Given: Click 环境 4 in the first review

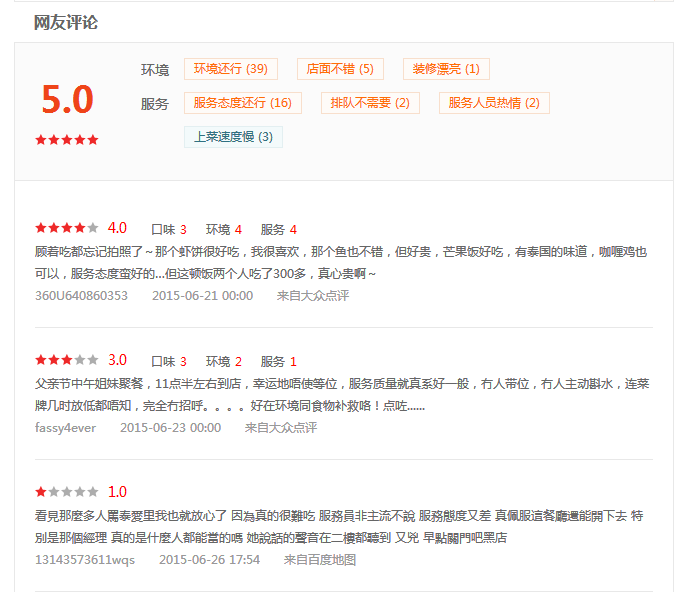Looking at the screenshot, I should pyautogui.click(x=224, y=229).
